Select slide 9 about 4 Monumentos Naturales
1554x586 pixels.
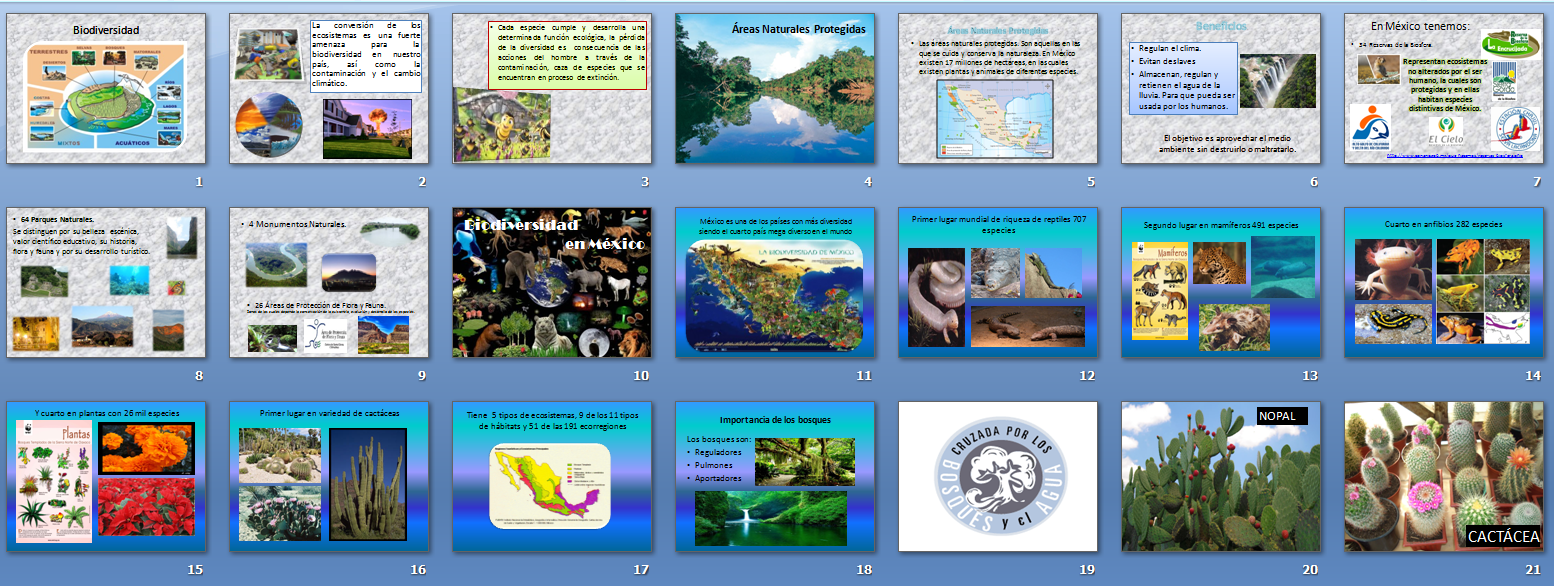click(x=329, y=282)
